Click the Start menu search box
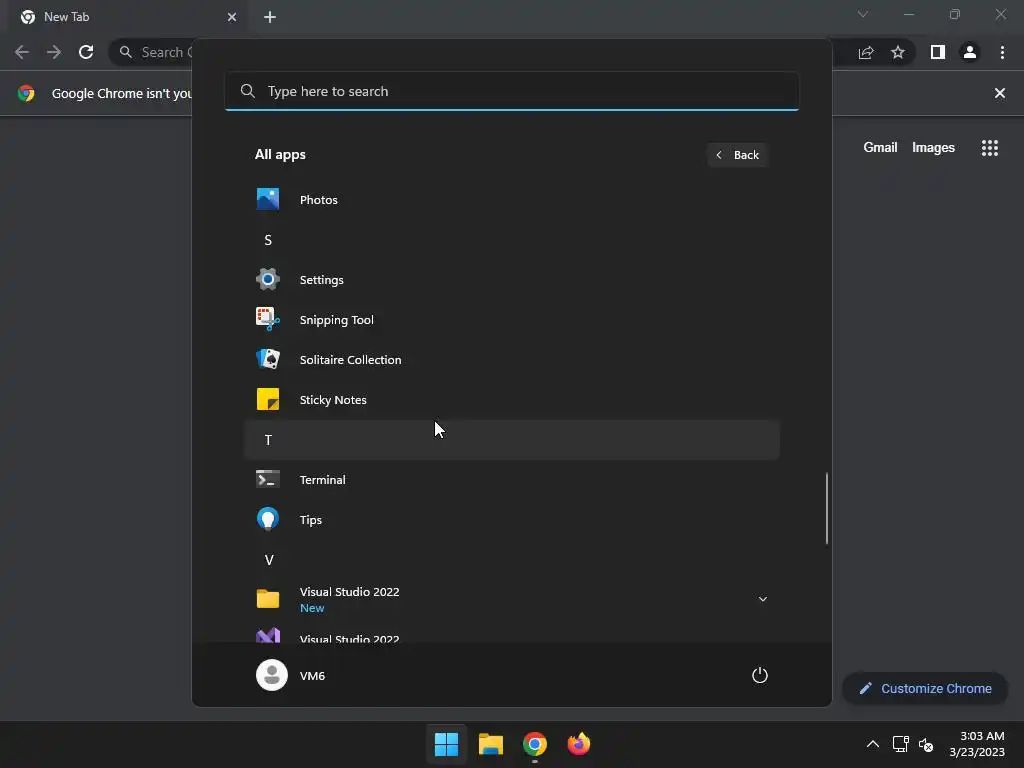 point(512,91)
